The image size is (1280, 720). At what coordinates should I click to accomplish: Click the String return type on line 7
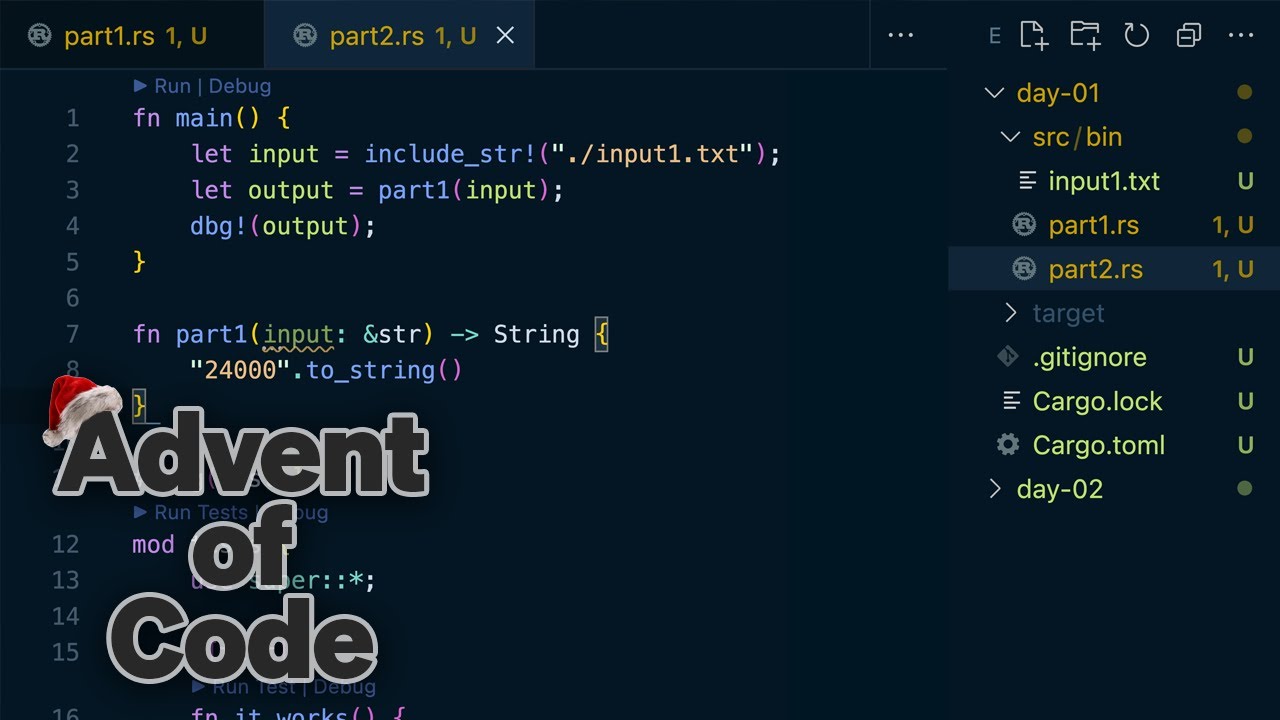tap(536, 334)
